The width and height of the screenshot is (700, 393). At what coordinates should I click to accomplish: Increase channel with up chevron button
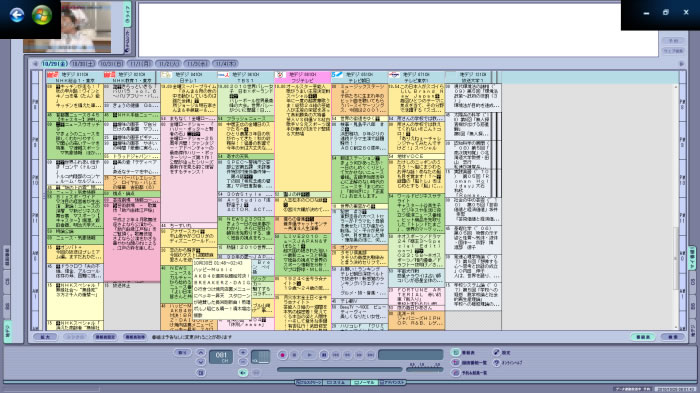(x=200, y=352)
